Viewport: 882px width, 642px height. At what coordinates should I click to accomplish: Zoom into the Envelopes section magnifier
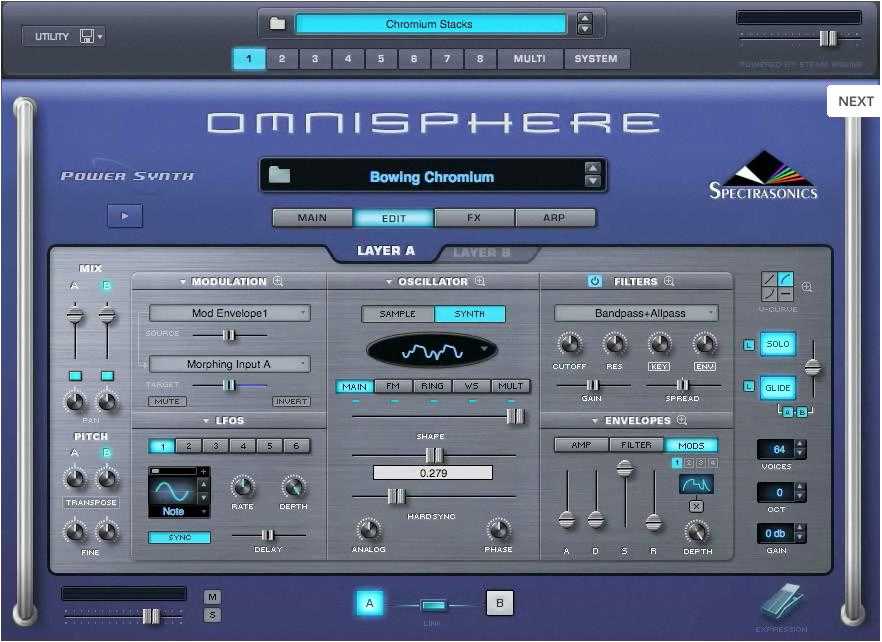(x=682, y=420)
